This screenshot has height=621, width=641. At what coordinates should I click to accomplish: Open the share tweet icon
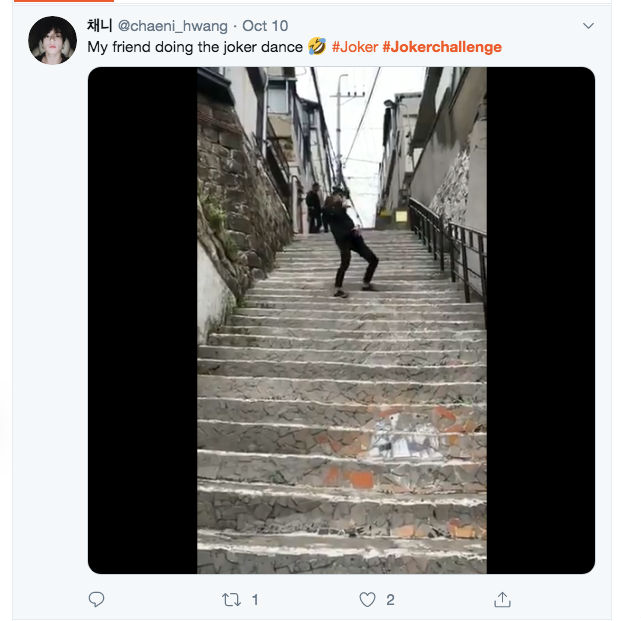click(502, 599)
